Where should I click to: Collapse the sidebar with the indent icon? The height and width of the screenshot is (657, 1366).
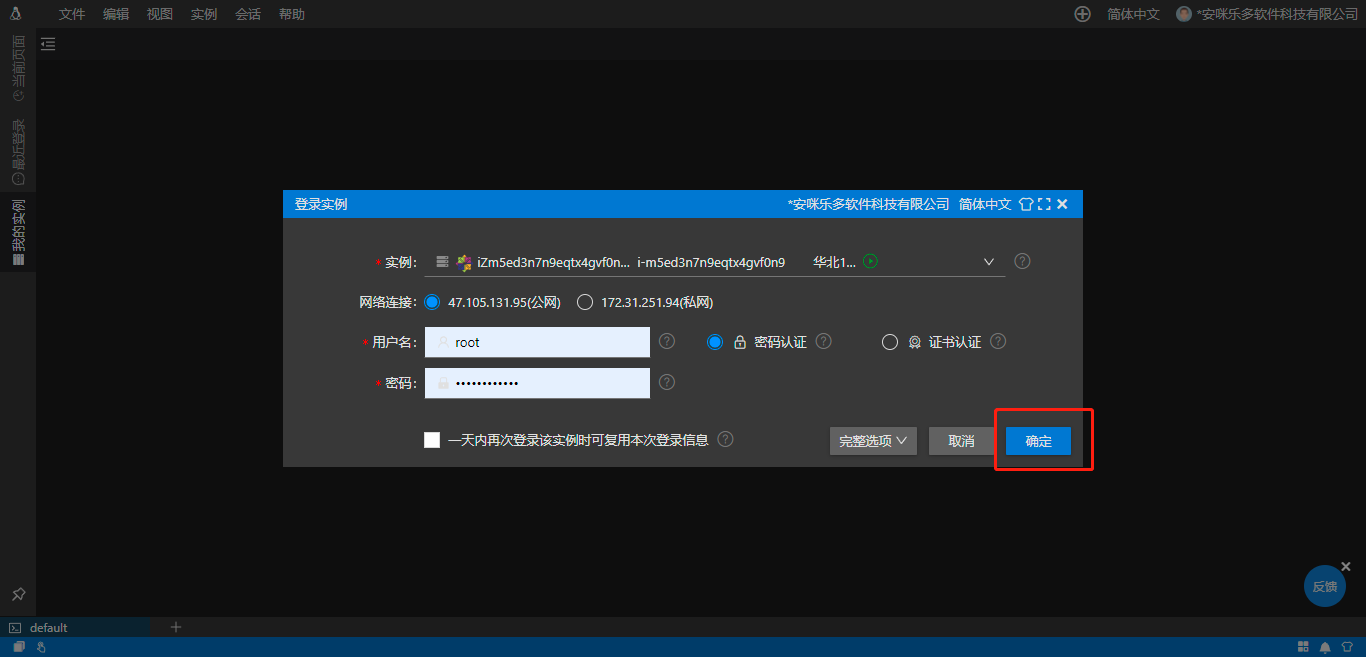(48, 44)
